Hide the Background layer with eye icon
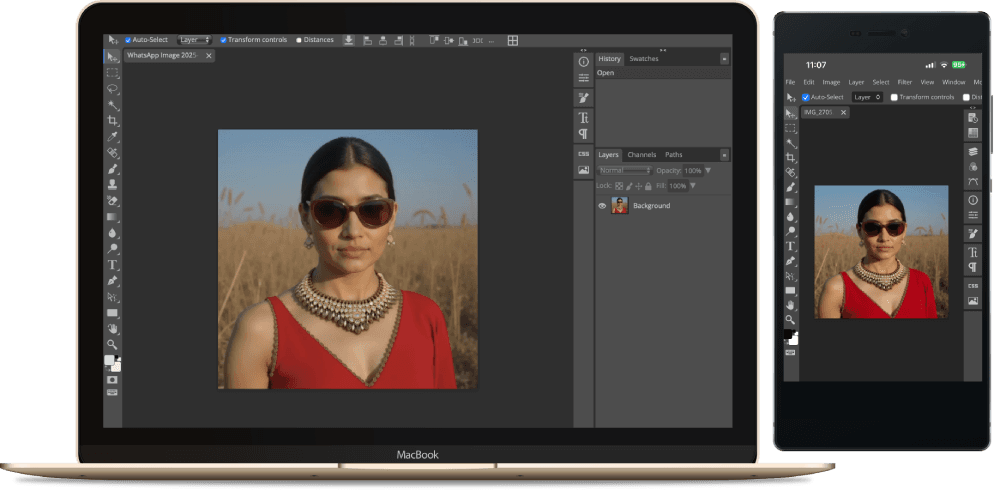This screenshot has width=1000, height=490. tap(602, 206)
